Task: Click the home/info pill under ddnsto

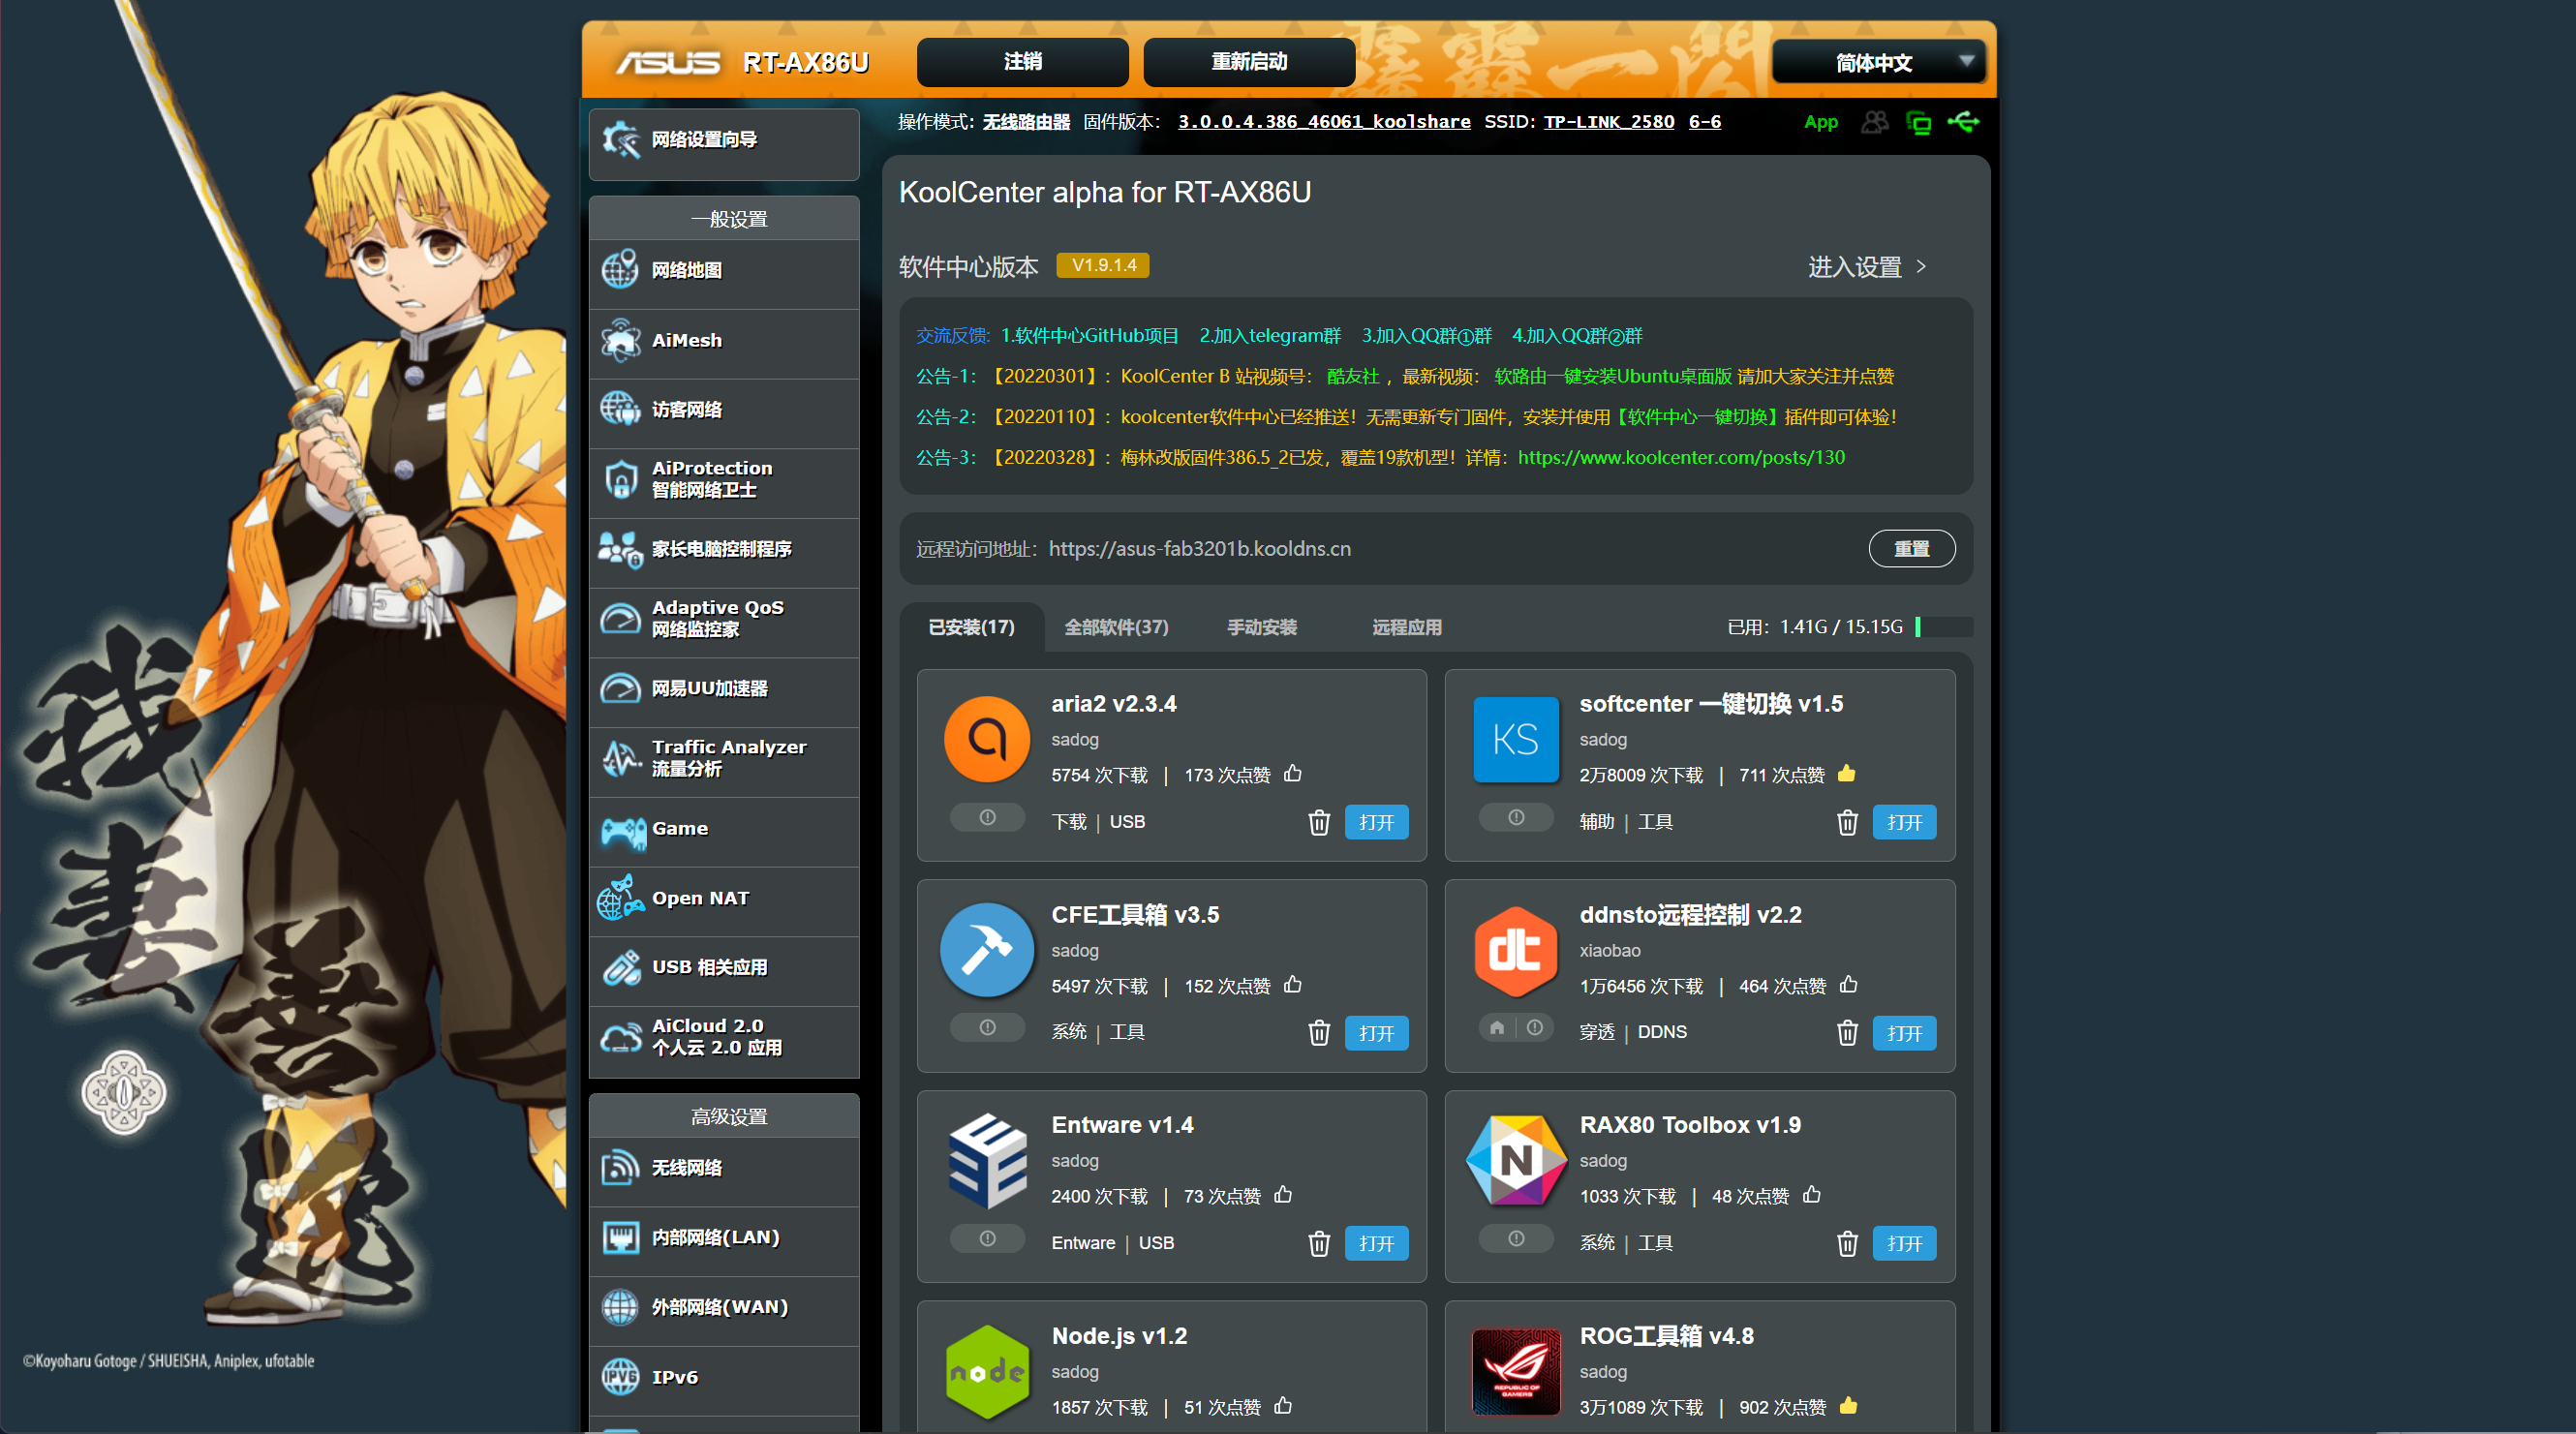Action: tap(1515, 1027)
